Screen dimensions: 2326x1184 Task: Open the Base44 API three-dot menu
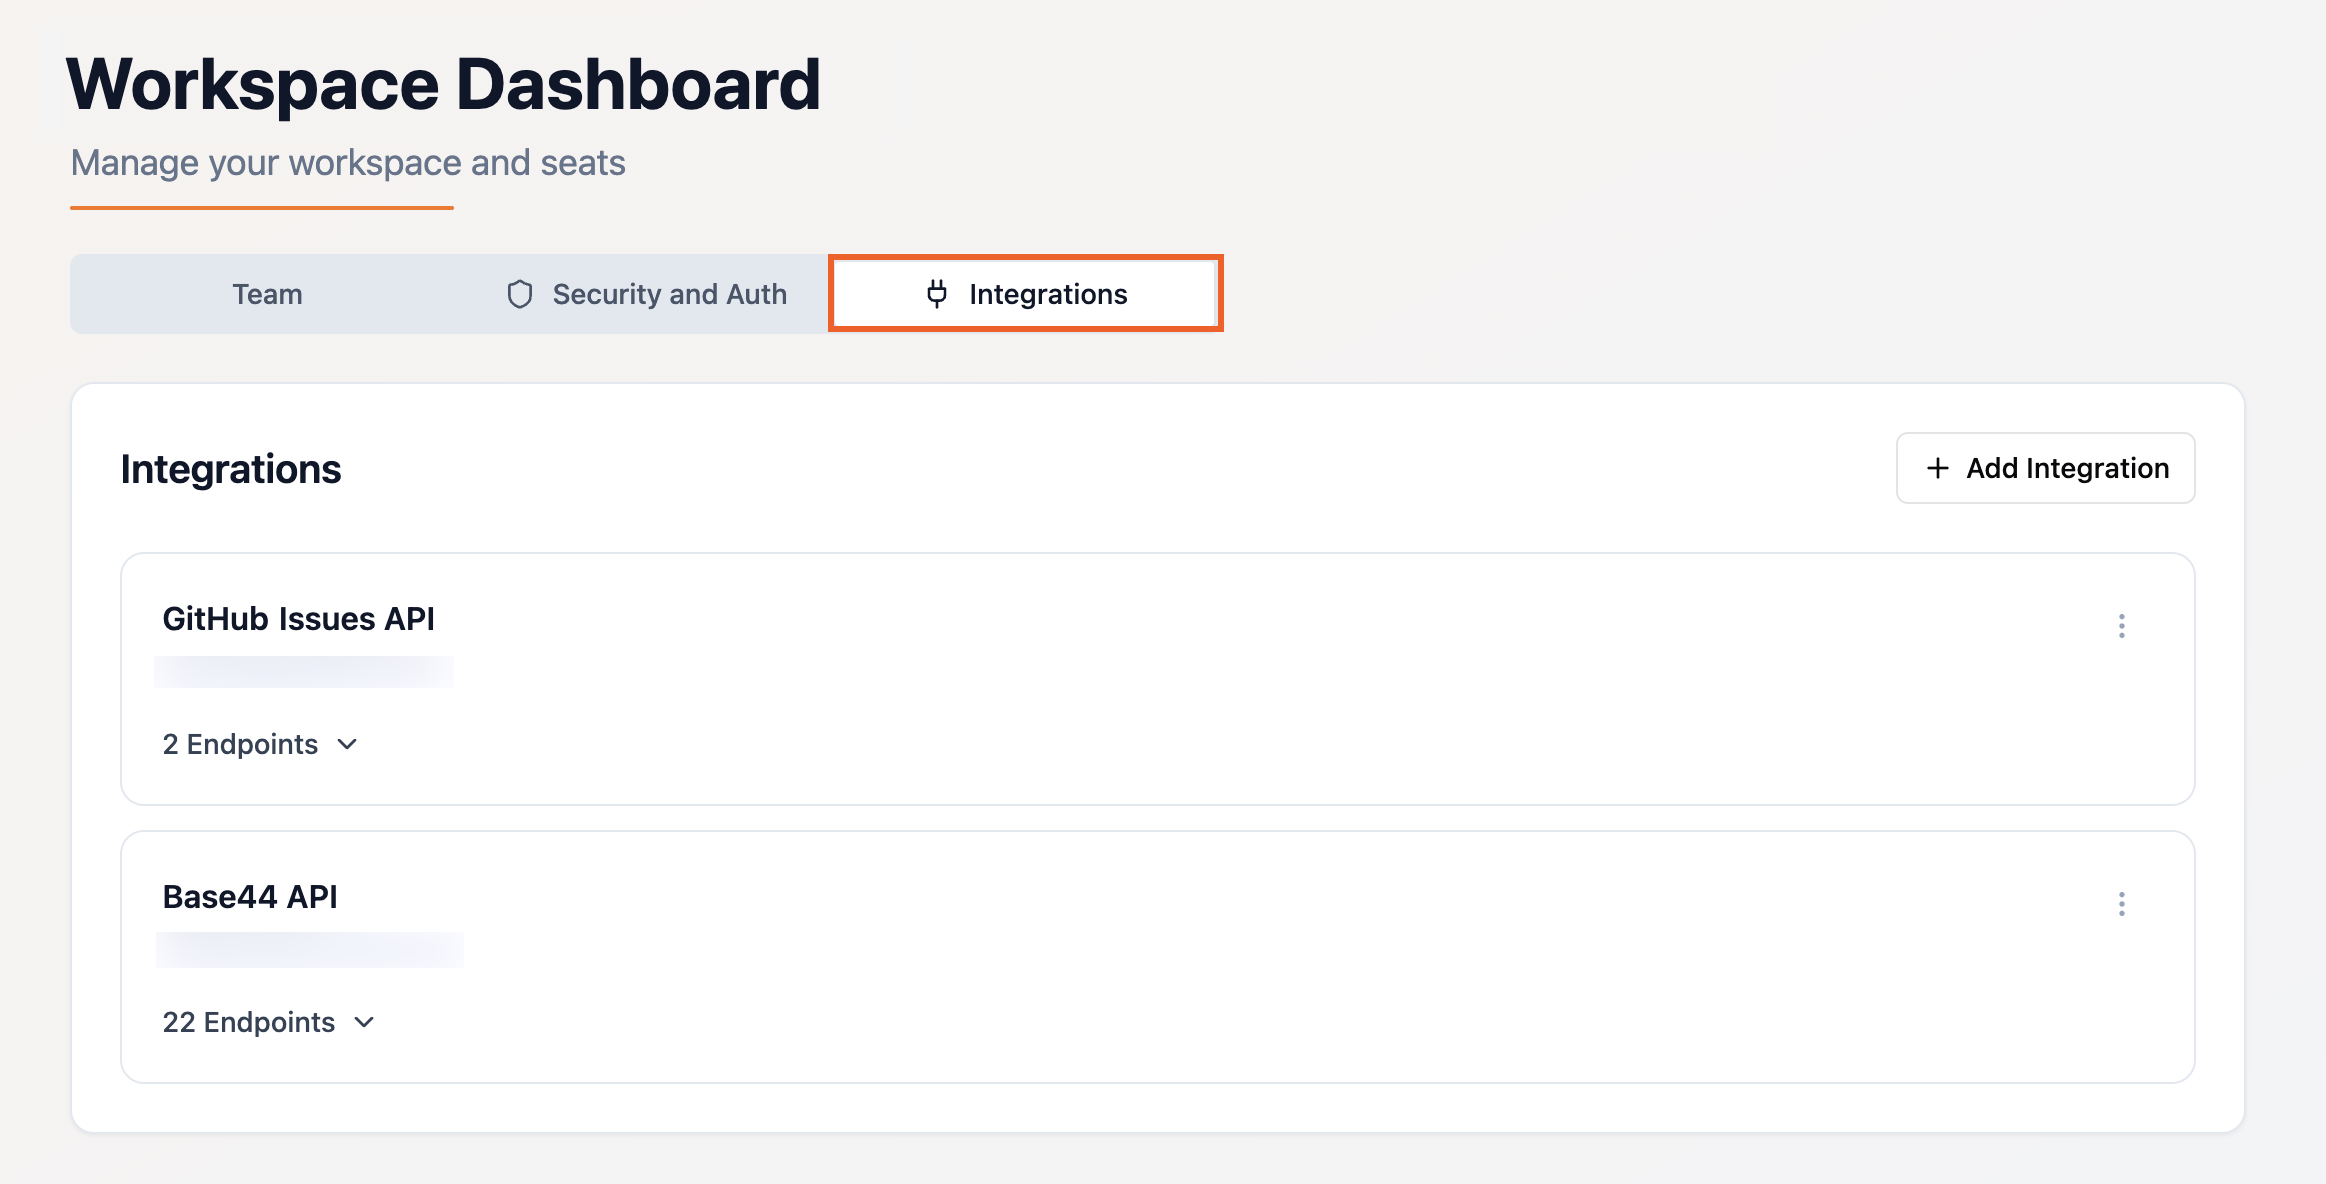click(2123, 903)
